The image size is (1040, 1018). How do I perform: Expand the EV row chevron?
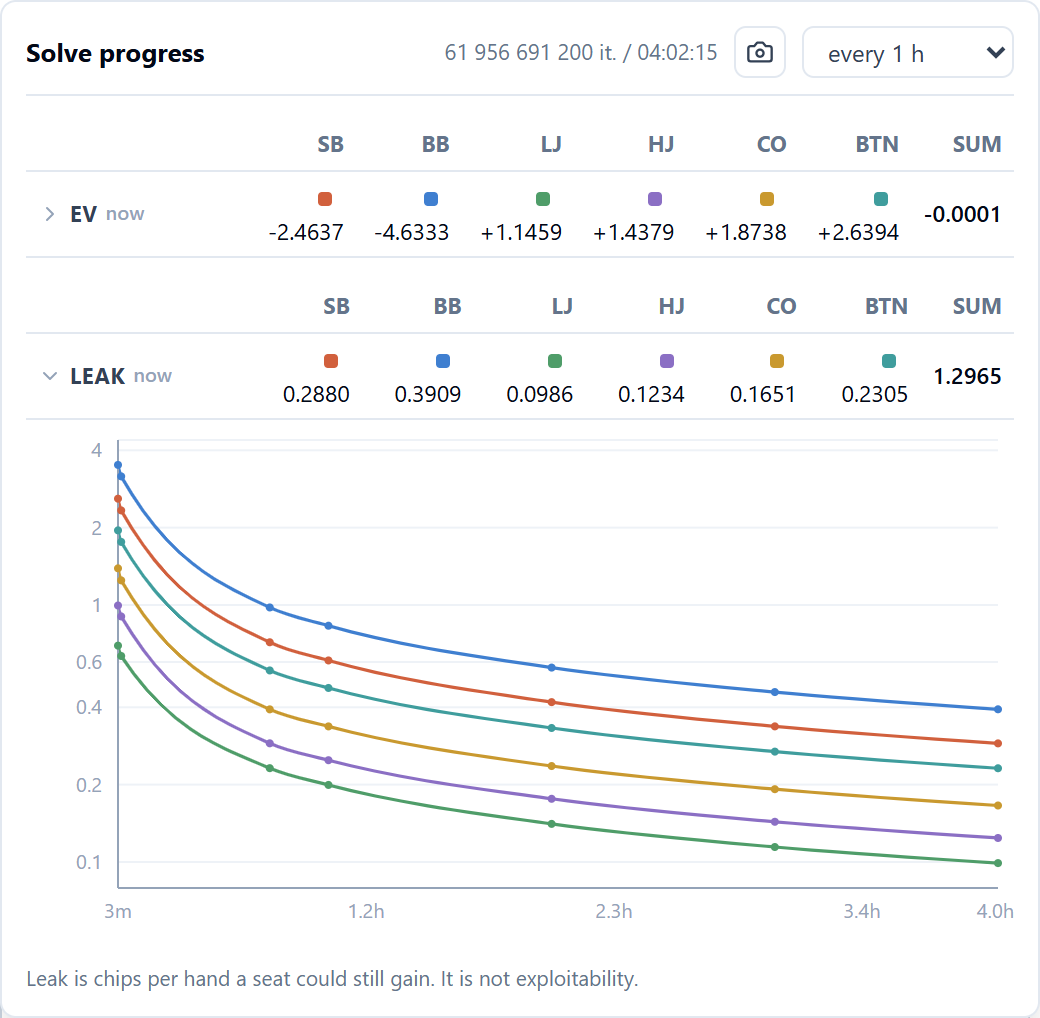click(50, 214)
